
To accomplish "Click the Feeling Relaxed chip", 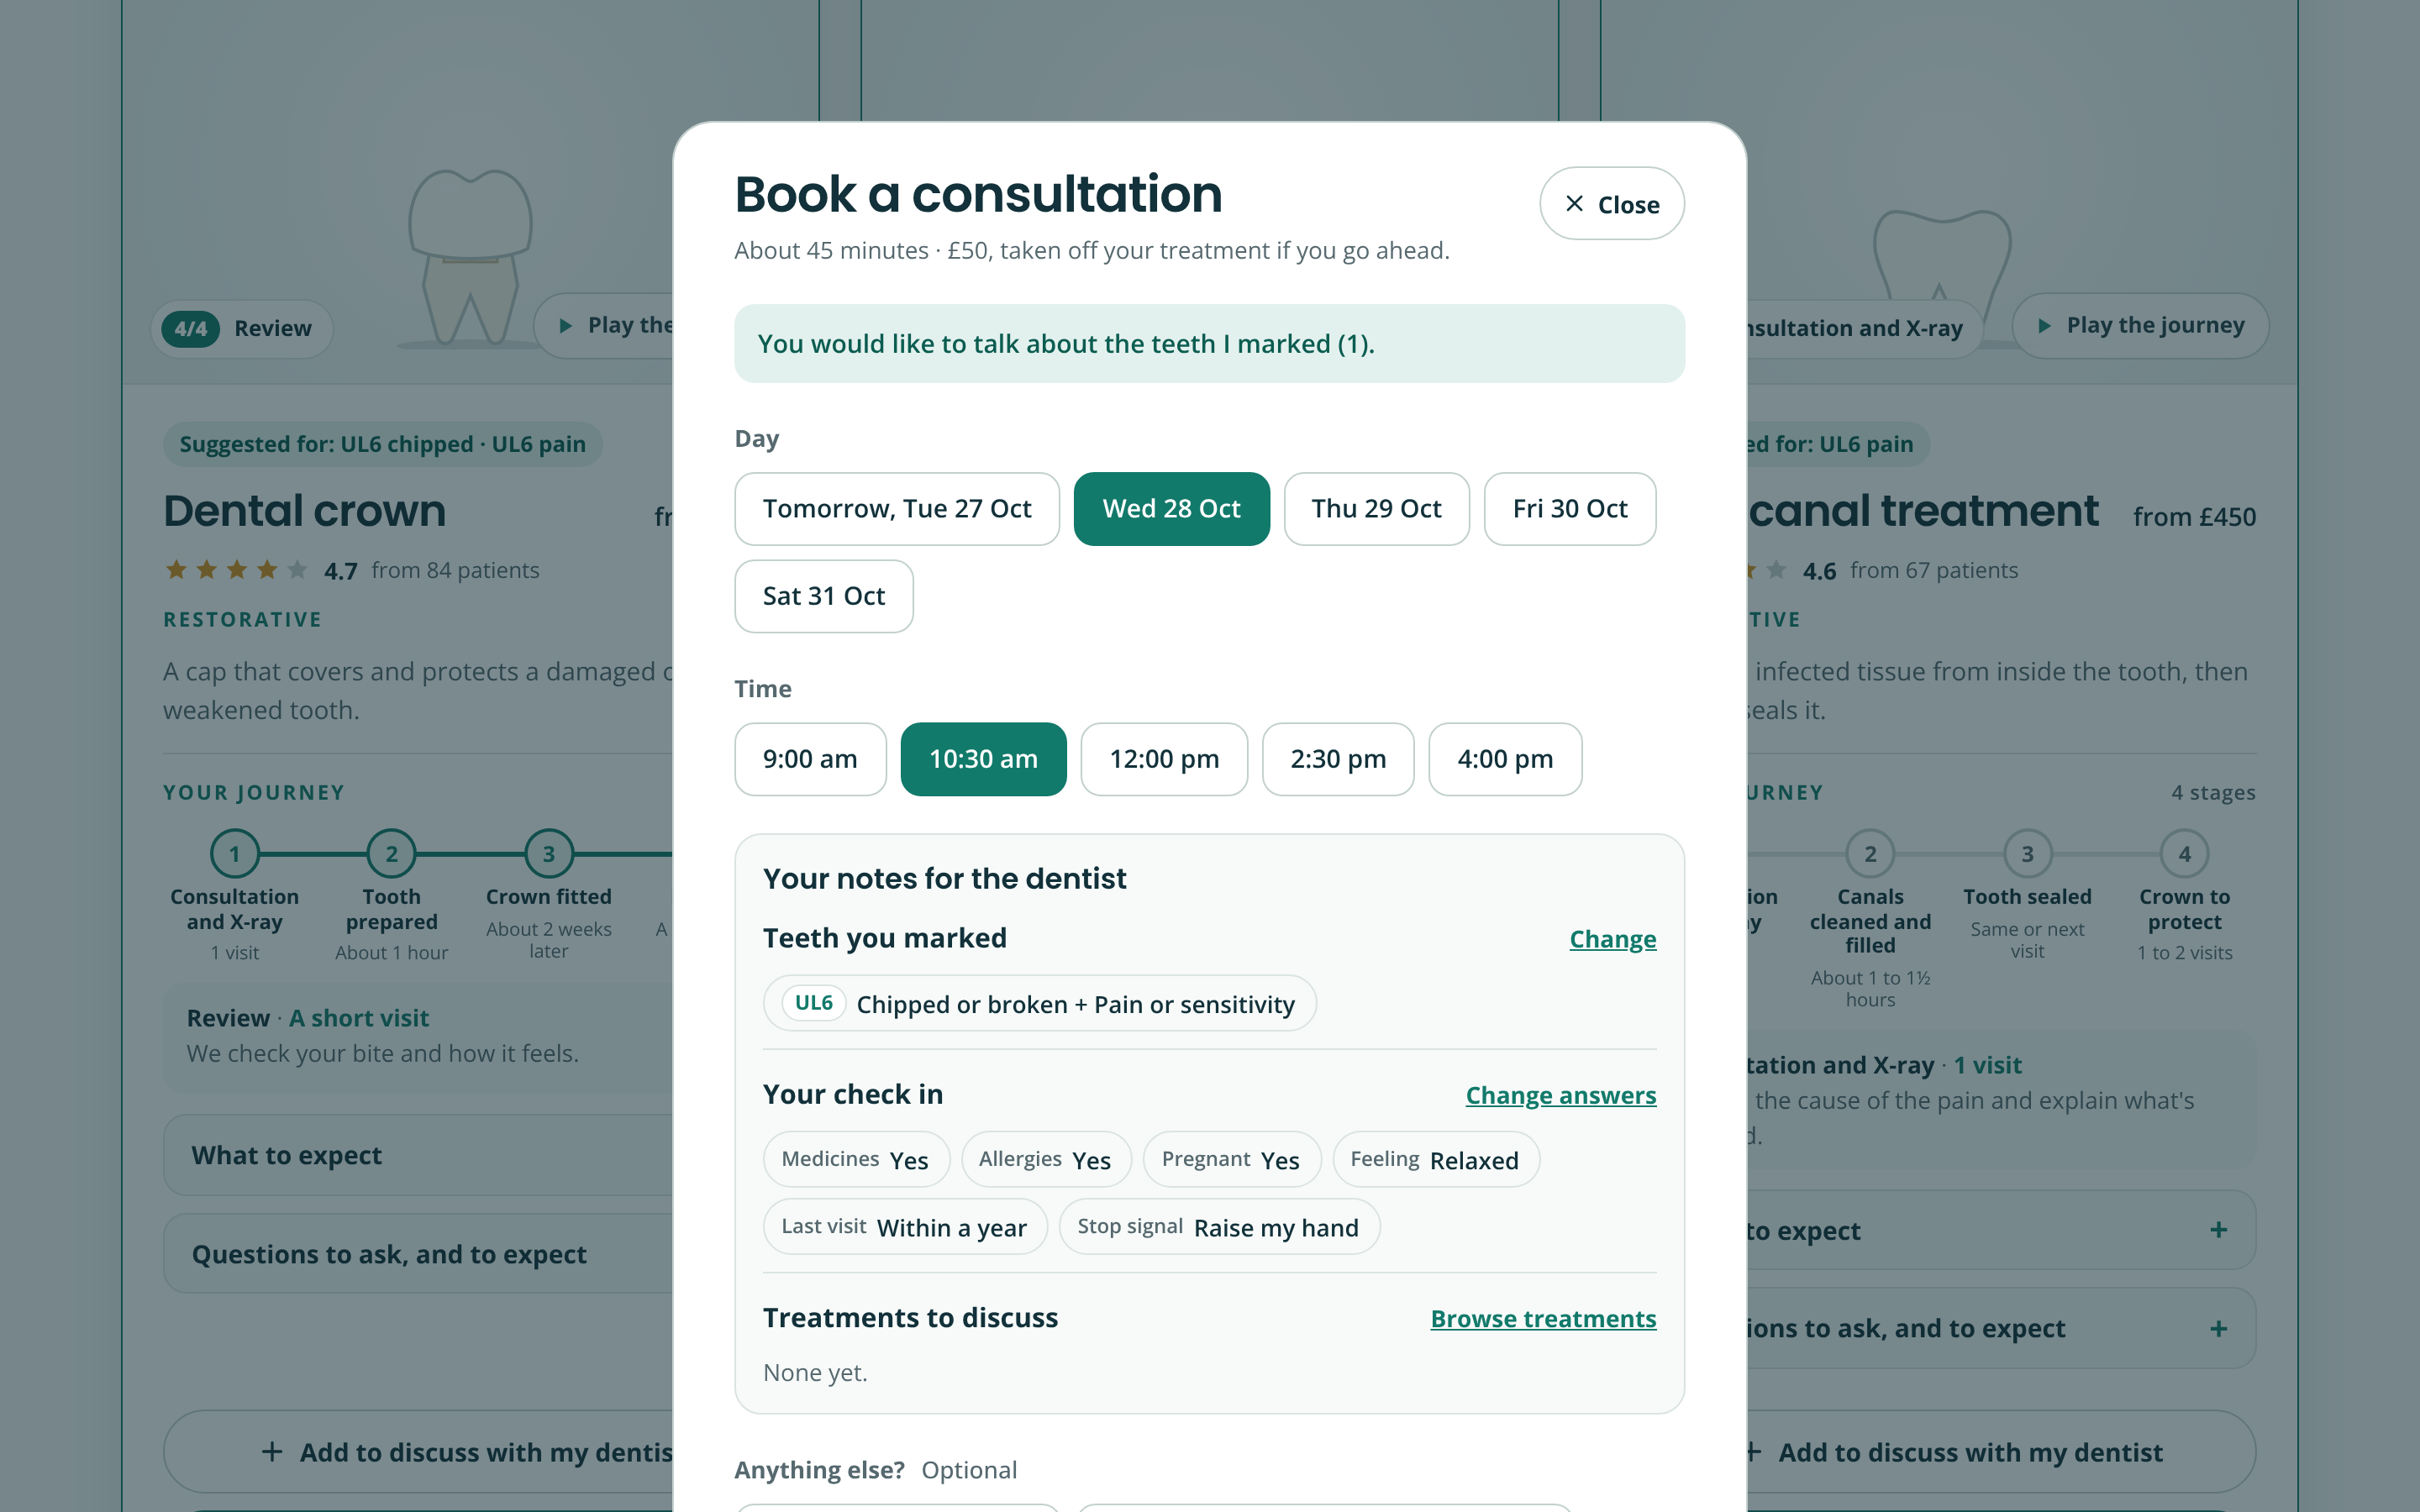I will click(x=1436, y=1159).
